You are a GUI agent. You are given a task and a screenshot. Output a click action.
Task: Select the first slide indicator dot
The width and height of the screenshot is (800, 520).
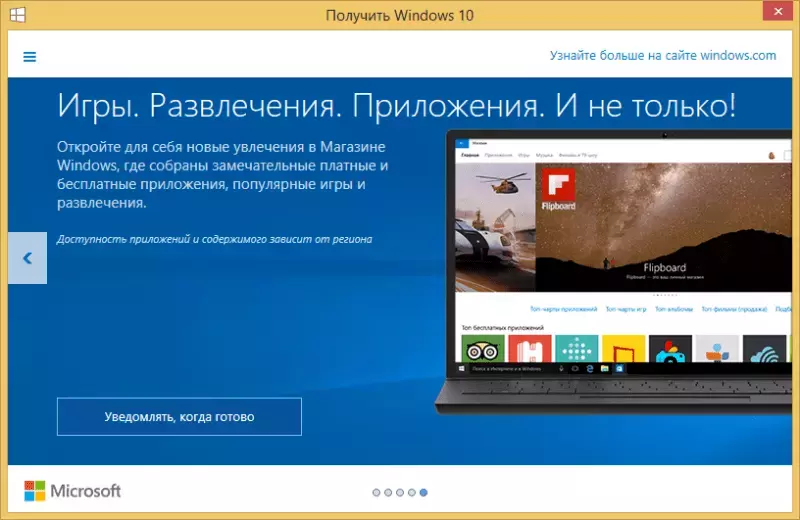[376, 492]
